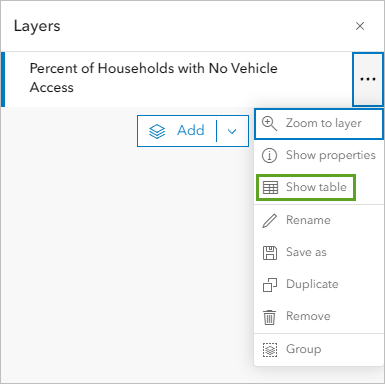Open the layer options ellipsis menu
Viewport: 385px width, 384px height.
pyautogui.click(x=368, y=79)
